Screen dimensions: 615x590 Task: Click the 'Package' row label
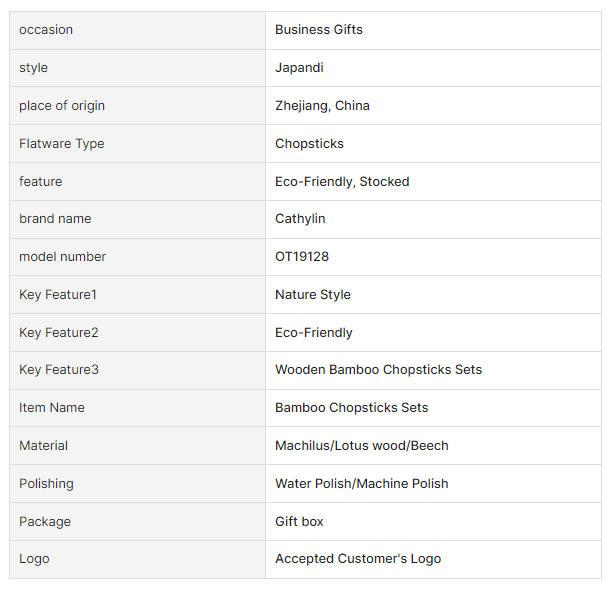tap(45, 522)
